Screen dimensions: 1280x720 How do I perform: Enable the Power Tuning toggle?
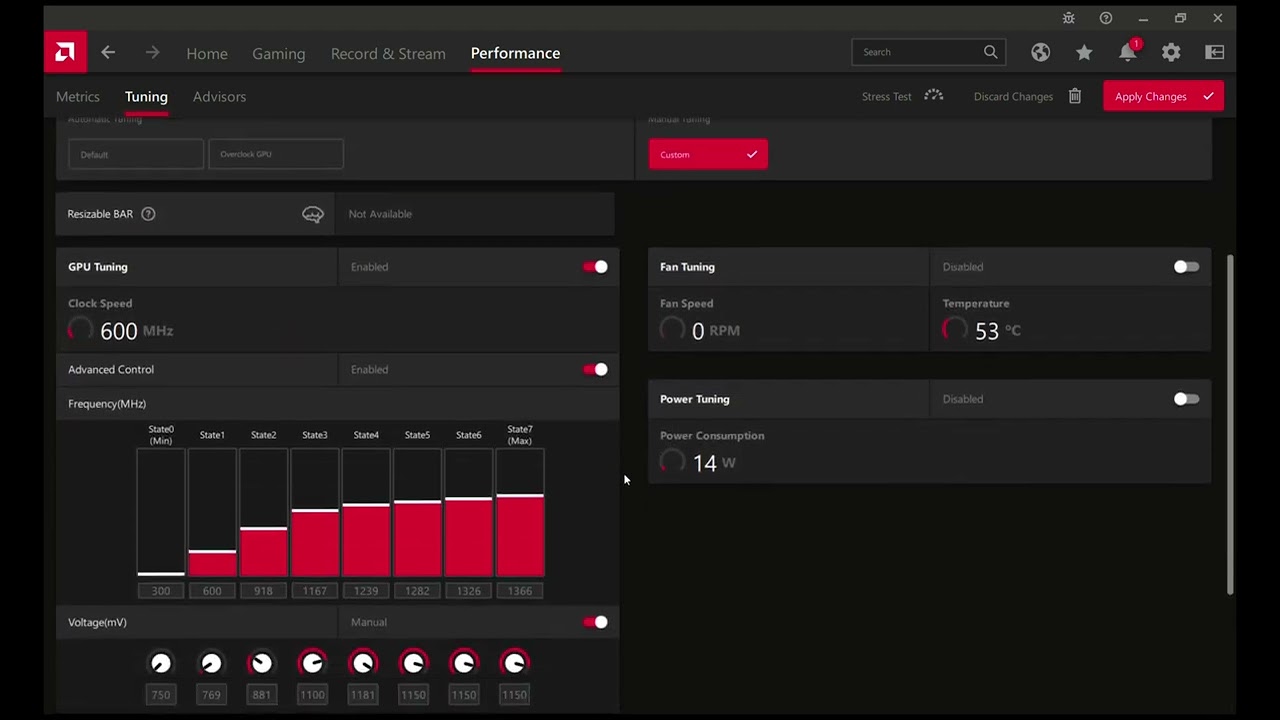pos(1186,399)
